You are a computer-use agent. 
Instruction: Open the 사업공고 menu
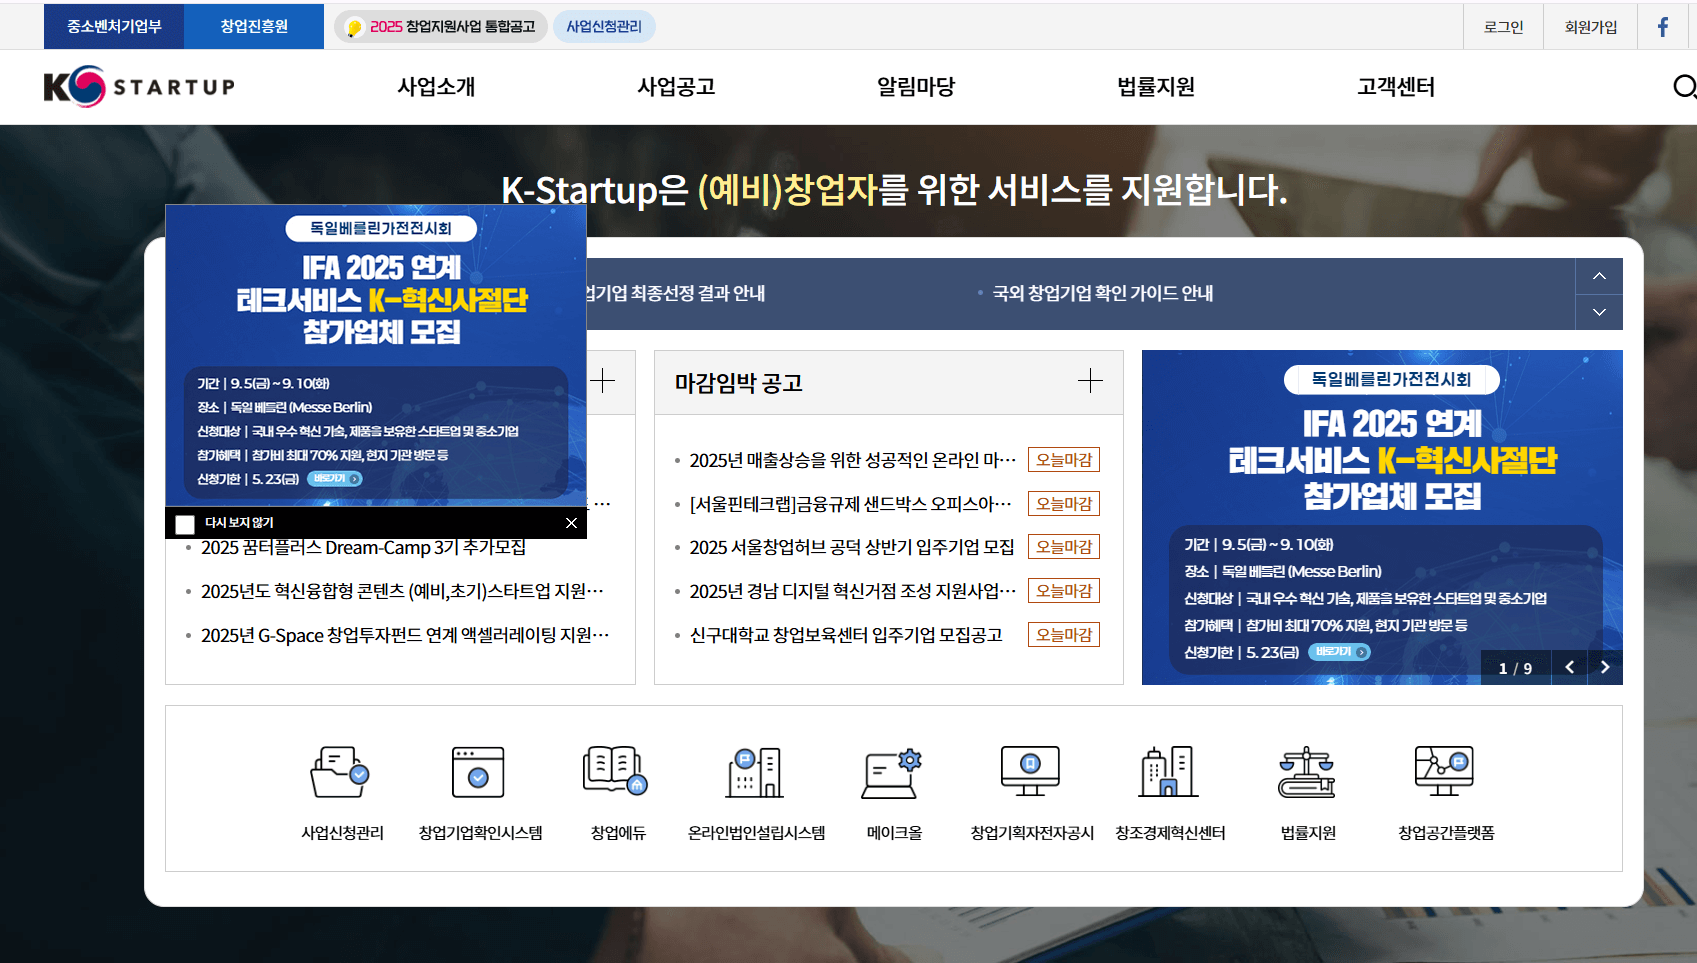click(x=677, y=87)
